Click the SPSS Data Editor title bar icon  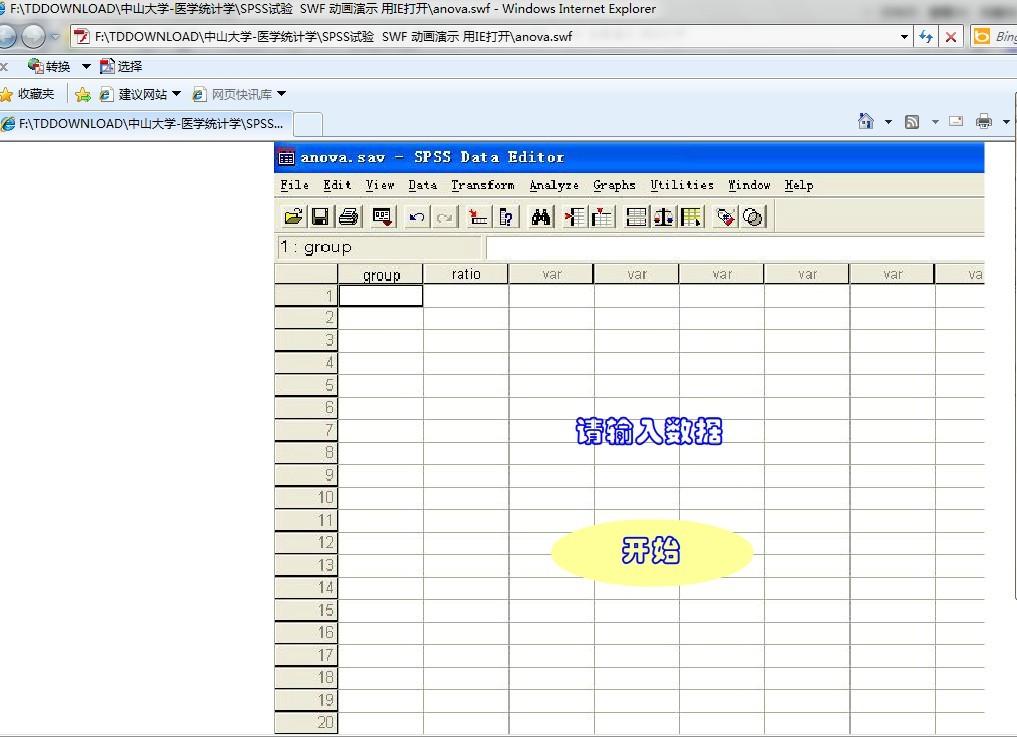pyautogui.click(x=286, y=157)
